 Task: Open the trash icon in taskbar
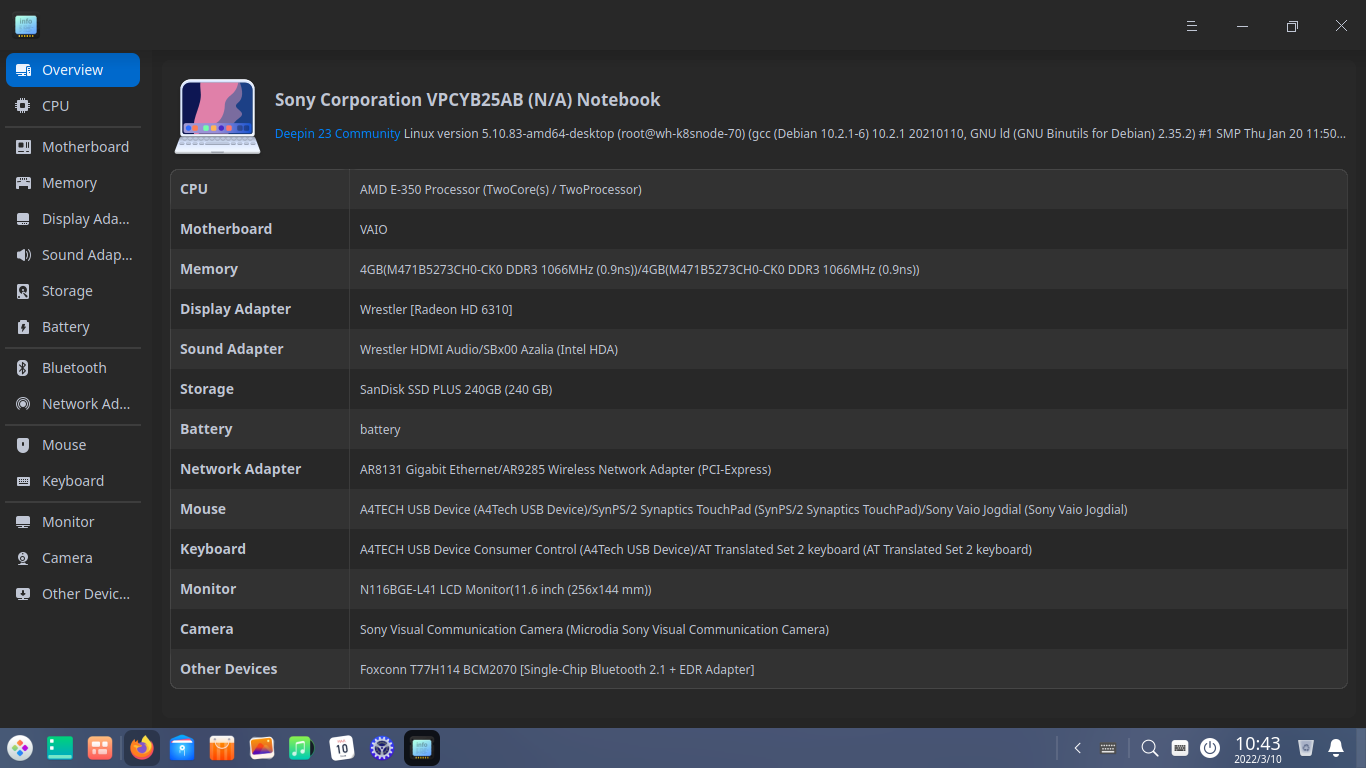pyautogui.click(x=1306, y=748)
